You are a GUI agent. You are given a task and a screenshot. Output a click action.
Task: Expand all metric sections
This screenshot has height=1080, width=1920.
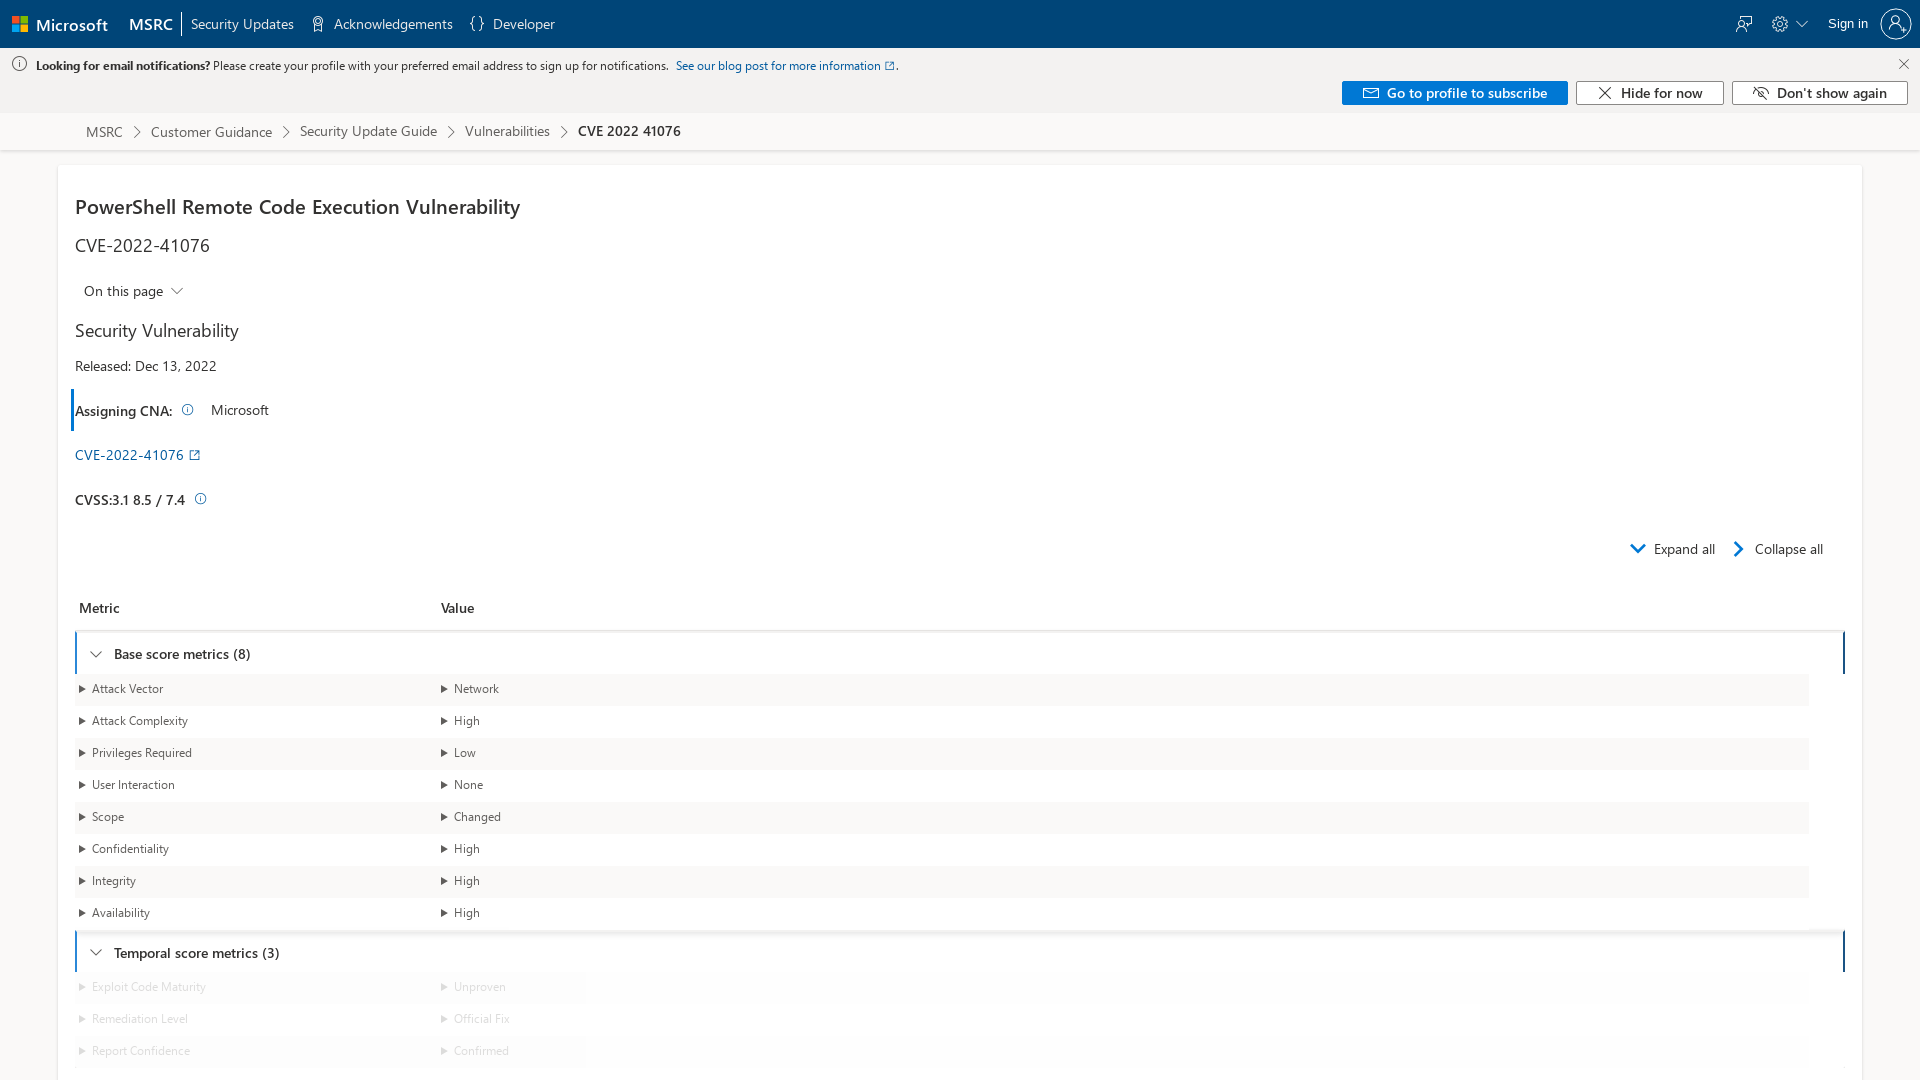point(1672,549)
